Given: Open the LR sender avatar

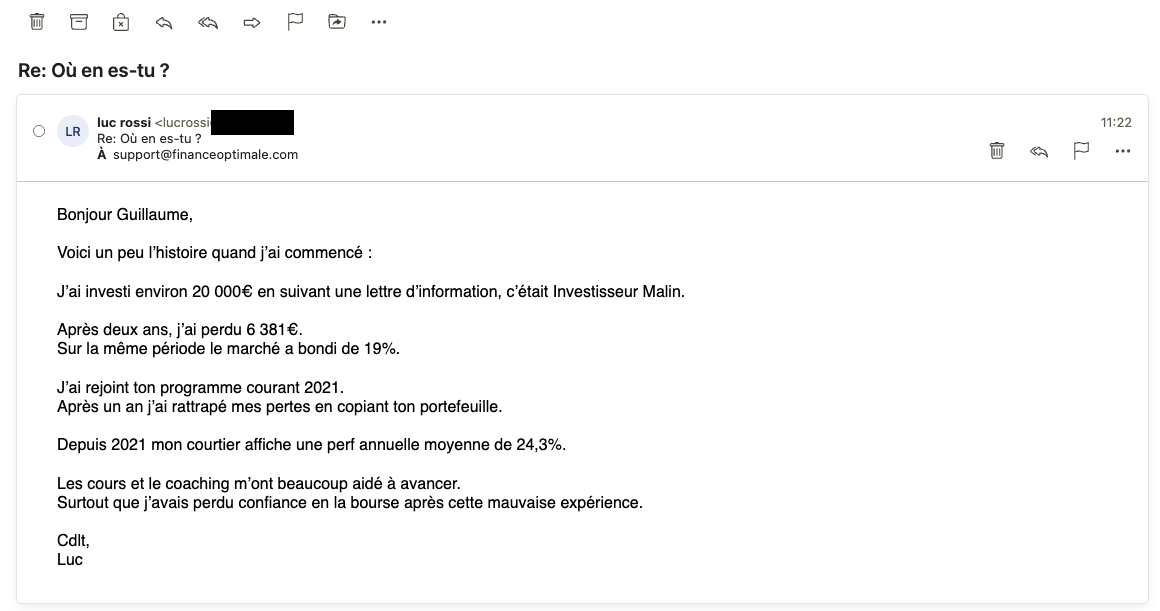Looking at the screenshot, I should (72, 132).
